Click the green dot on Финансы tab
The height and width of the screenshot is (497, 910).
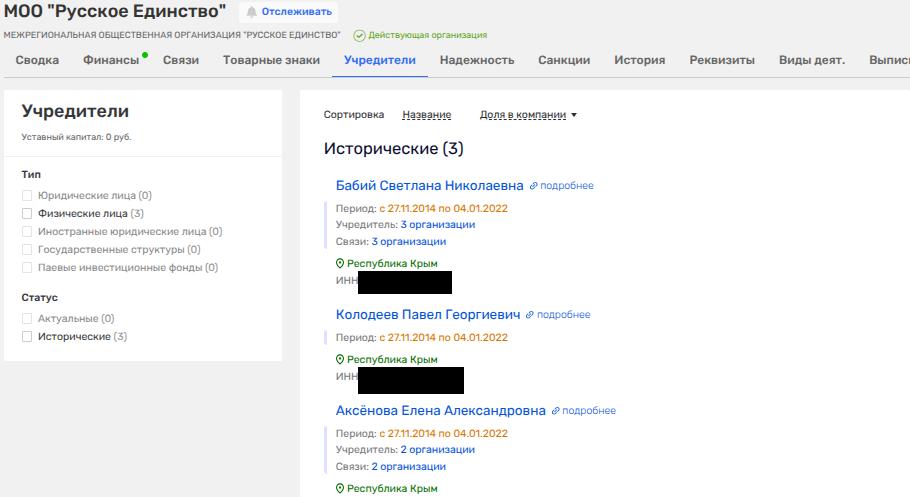pyautogui.click(x=145, y=54)
